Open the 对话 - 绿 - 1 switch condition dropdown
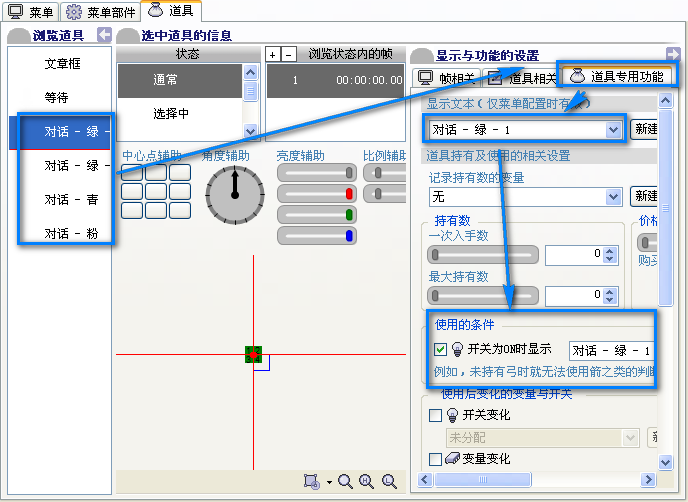 tap(611, 351)
